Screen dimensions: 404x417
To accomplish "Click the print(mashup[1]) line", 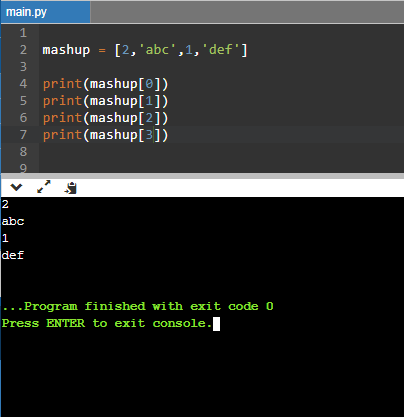I will pos(105,101).
